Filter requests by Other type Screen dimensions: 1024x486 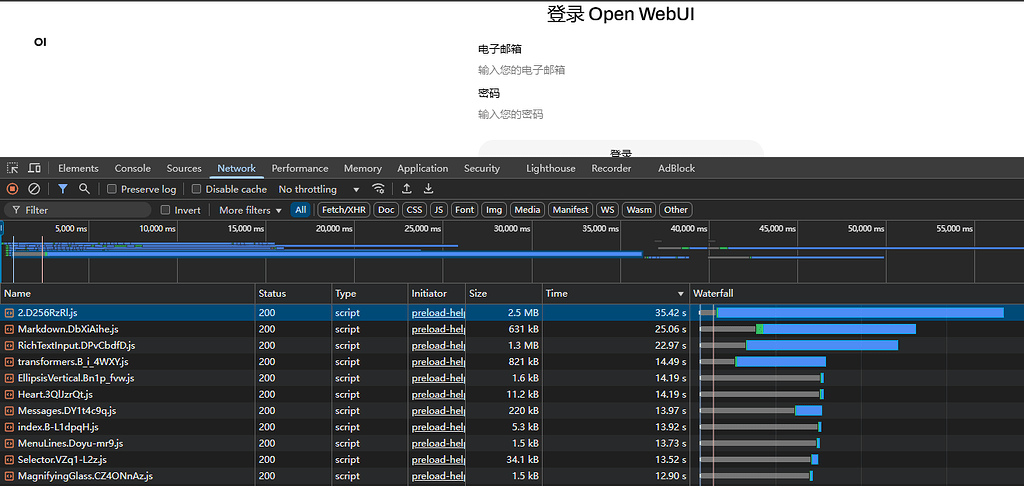pyautogui.click(x=676, y=210)
